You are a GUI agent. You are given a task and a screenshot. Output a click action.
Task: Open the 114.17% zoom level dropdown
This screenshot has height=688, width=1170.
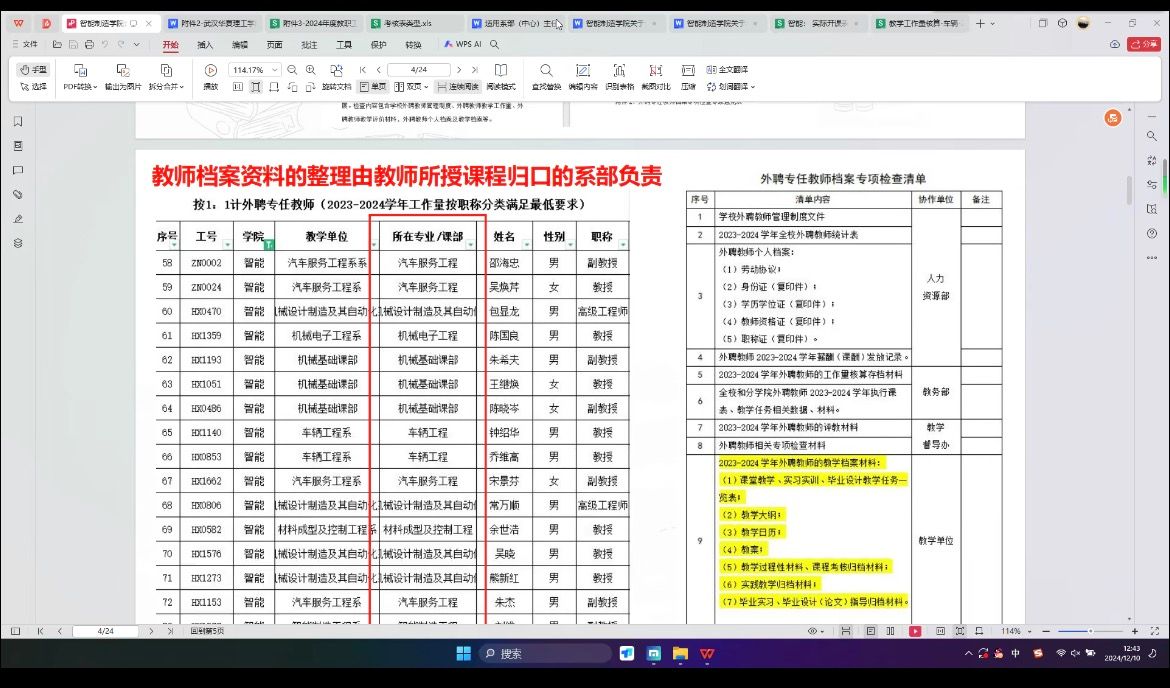276,71
